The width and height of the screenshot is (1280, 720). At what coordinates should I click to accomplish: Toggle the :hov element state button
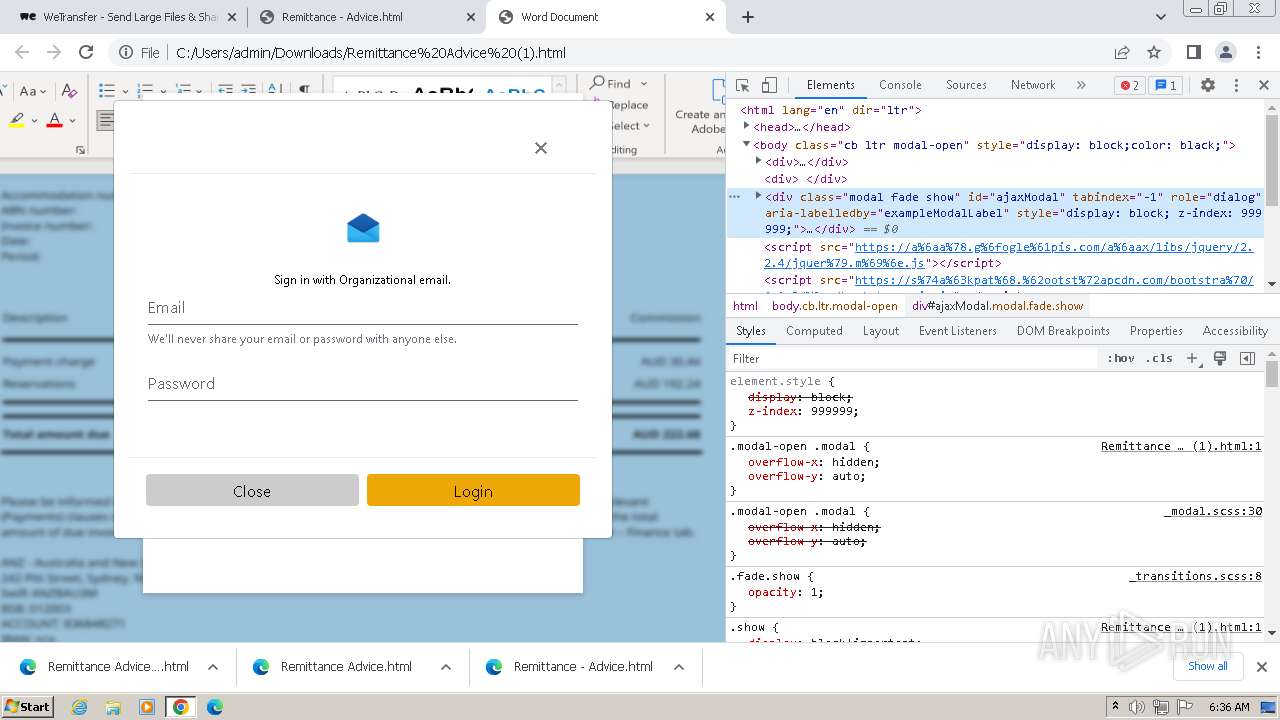pyautogui.click(x=1121, y=358)
